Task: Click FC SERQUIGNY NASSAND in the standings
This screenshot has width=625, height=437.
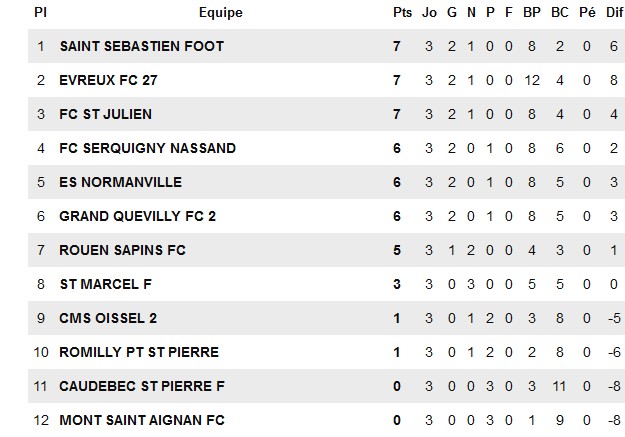Action: point(147,148)
